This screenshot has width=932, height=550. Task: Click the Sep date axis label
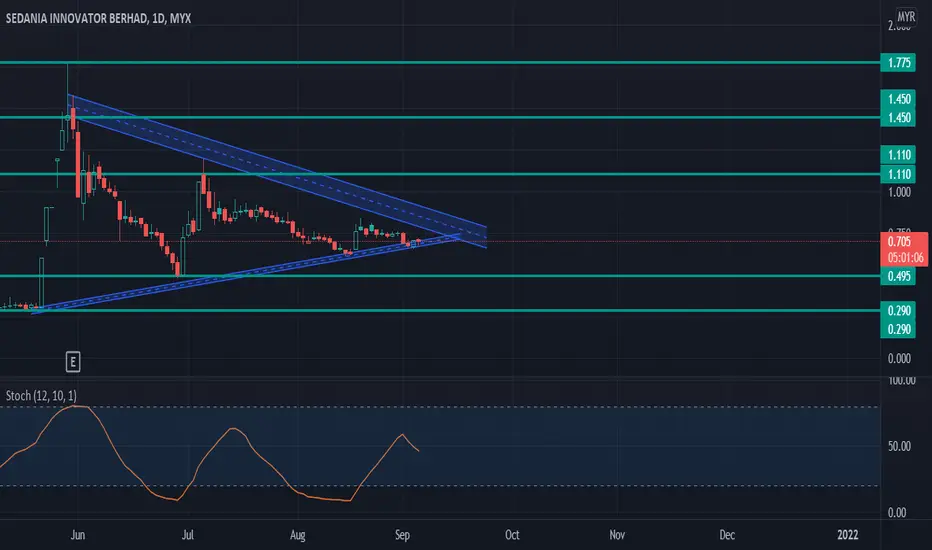(x=402, y=535)
